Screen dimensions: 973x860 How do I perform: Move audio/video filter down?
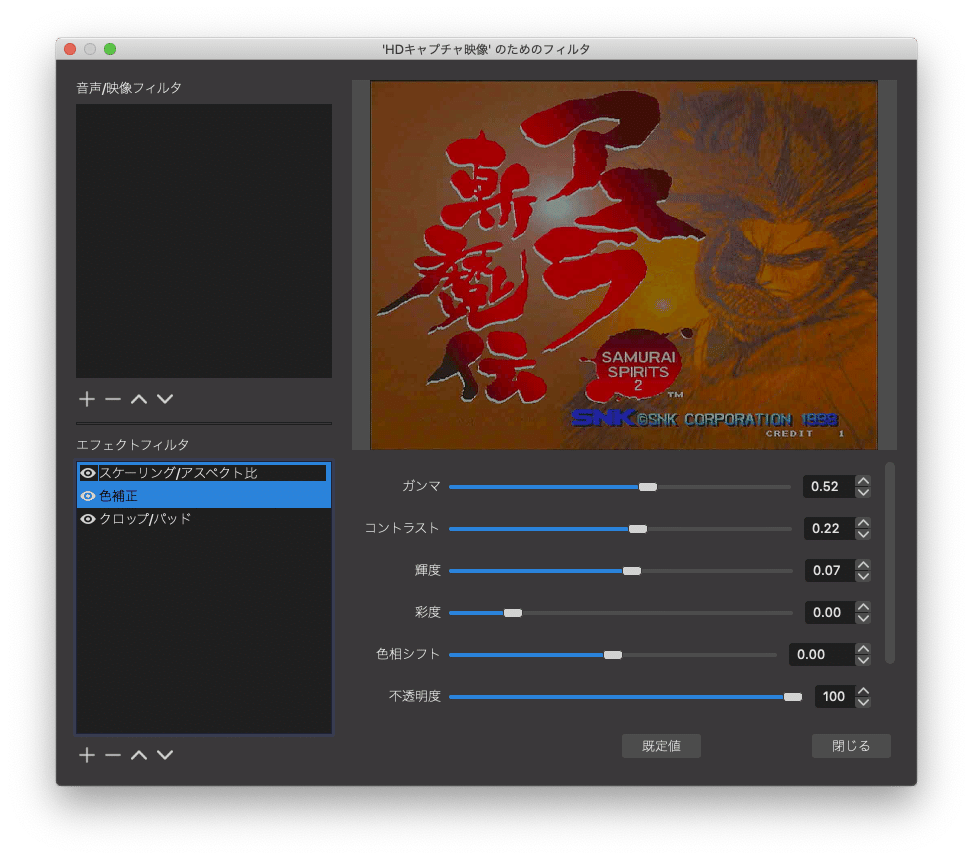point(165,399)
